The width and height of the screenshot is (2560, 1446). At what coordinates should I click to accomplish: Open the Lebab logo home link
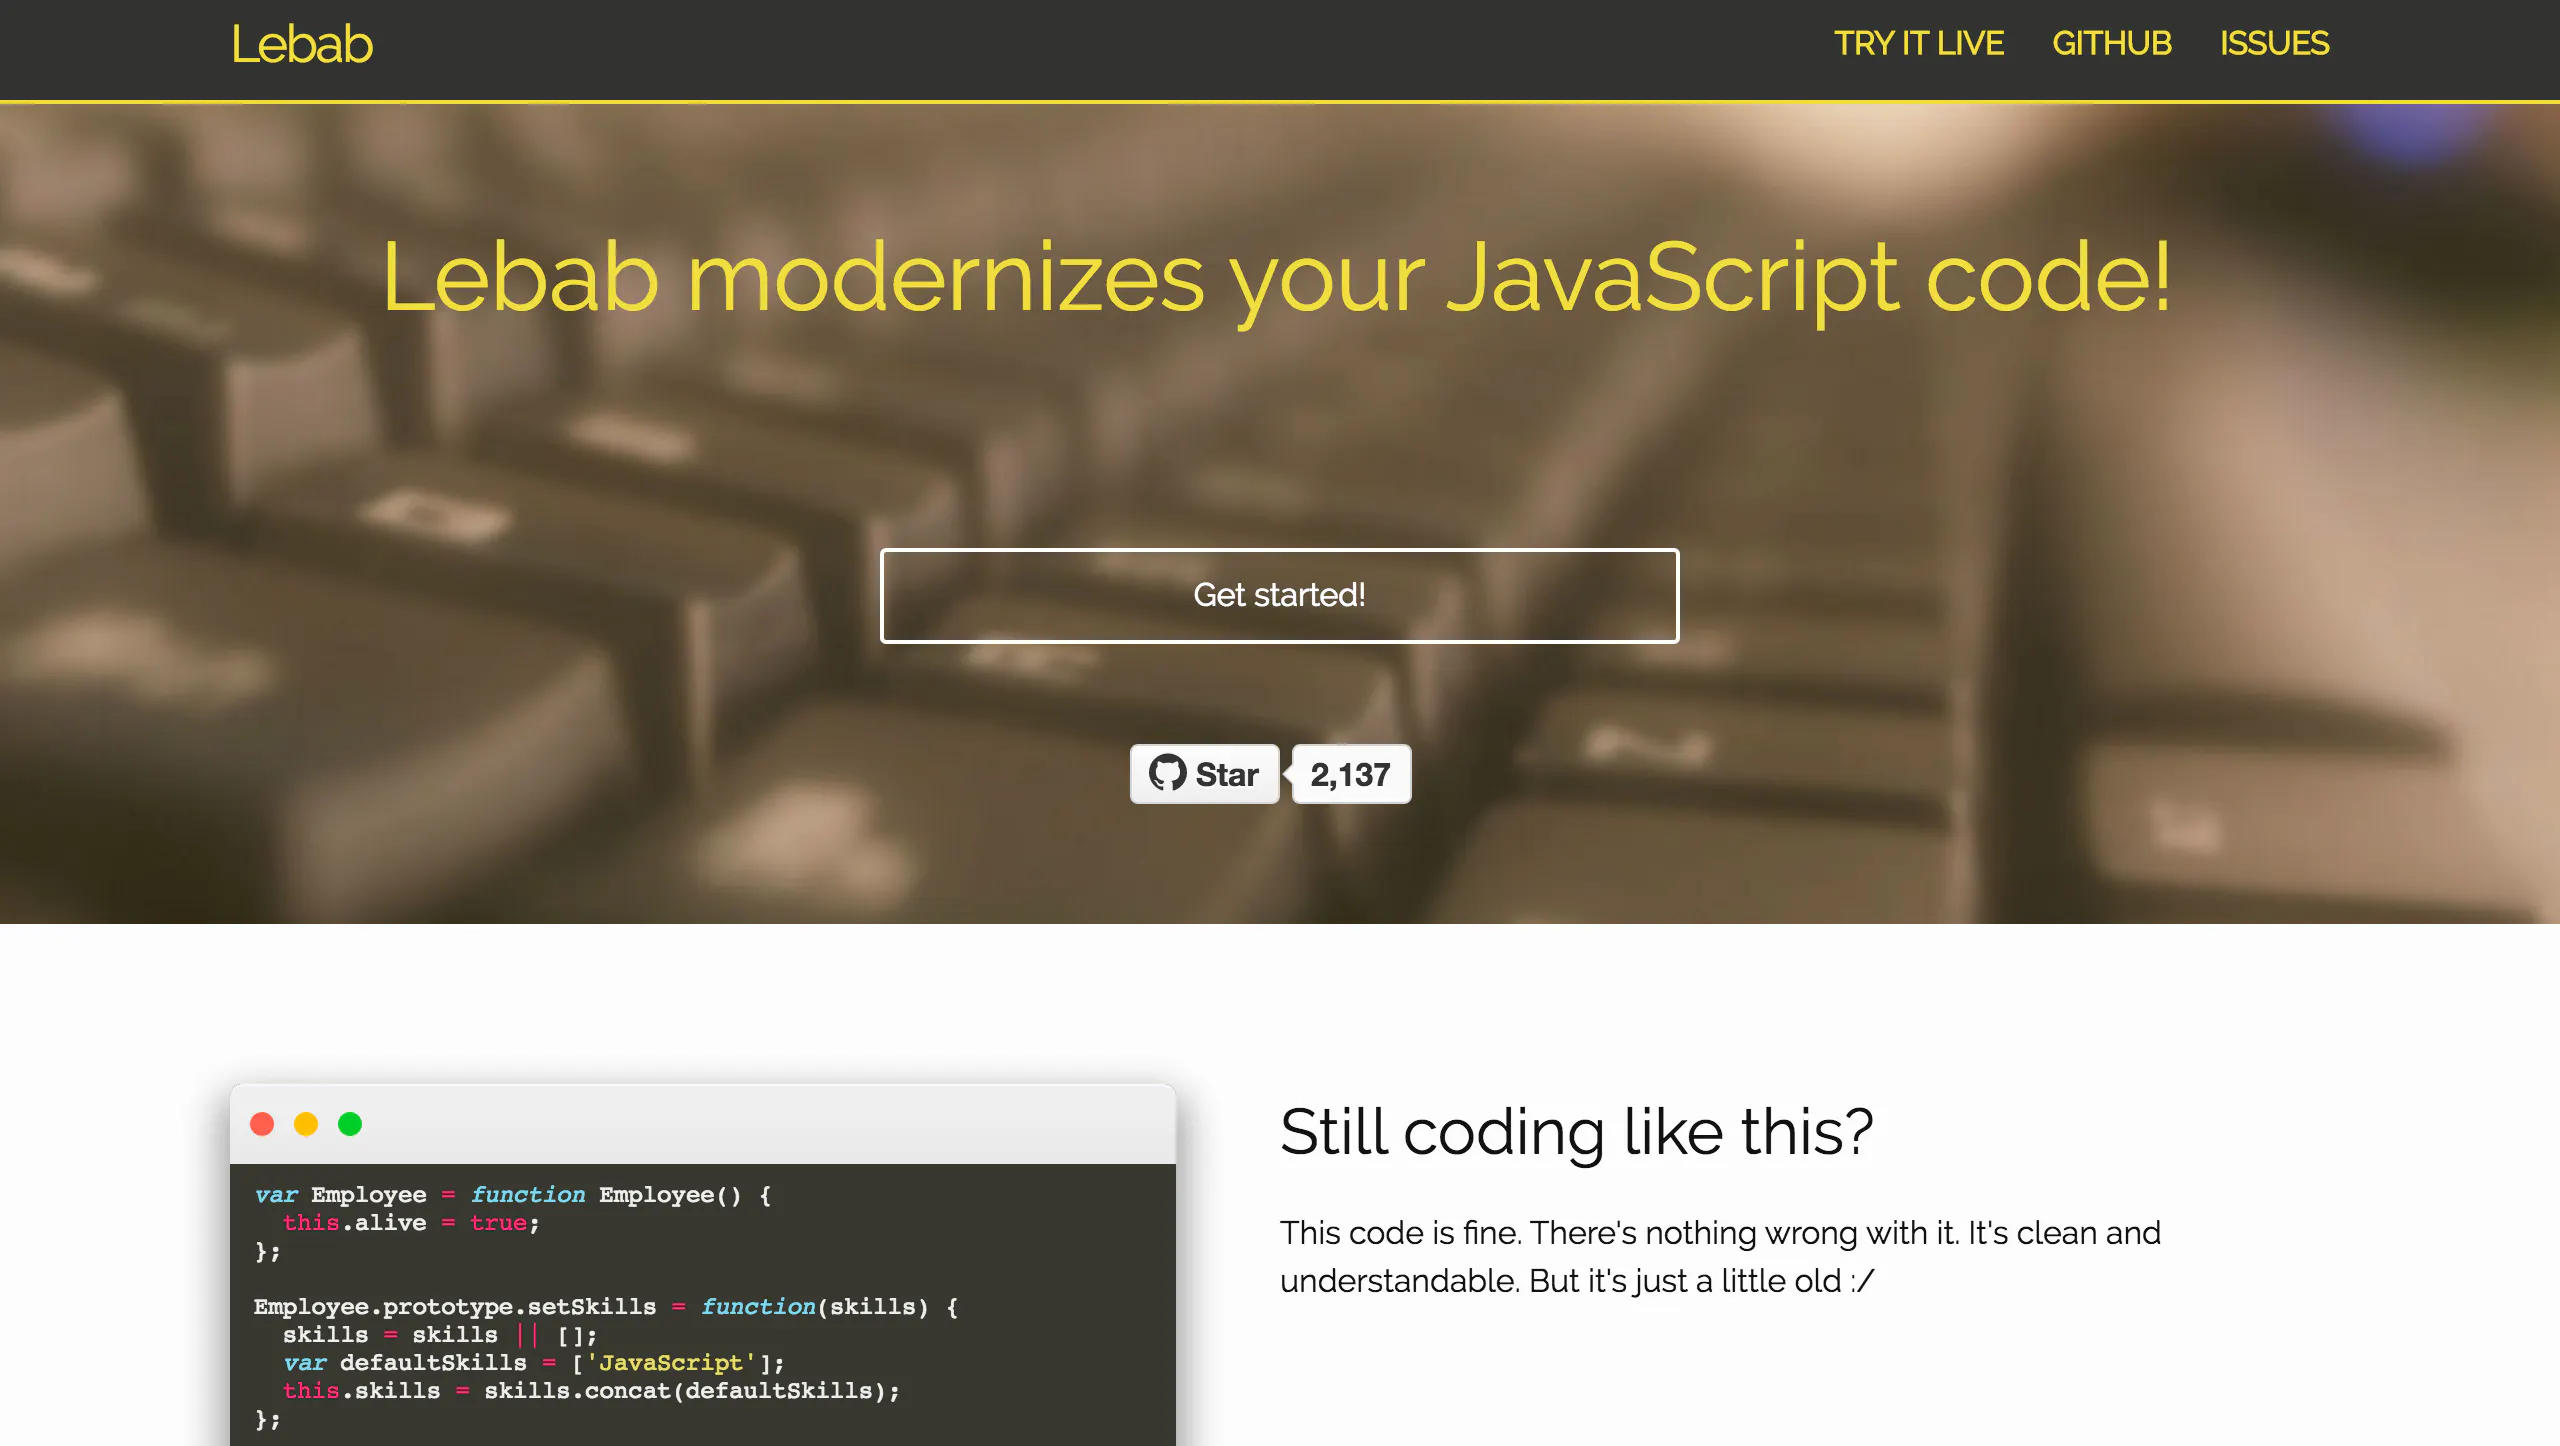(x=302, y=45)
